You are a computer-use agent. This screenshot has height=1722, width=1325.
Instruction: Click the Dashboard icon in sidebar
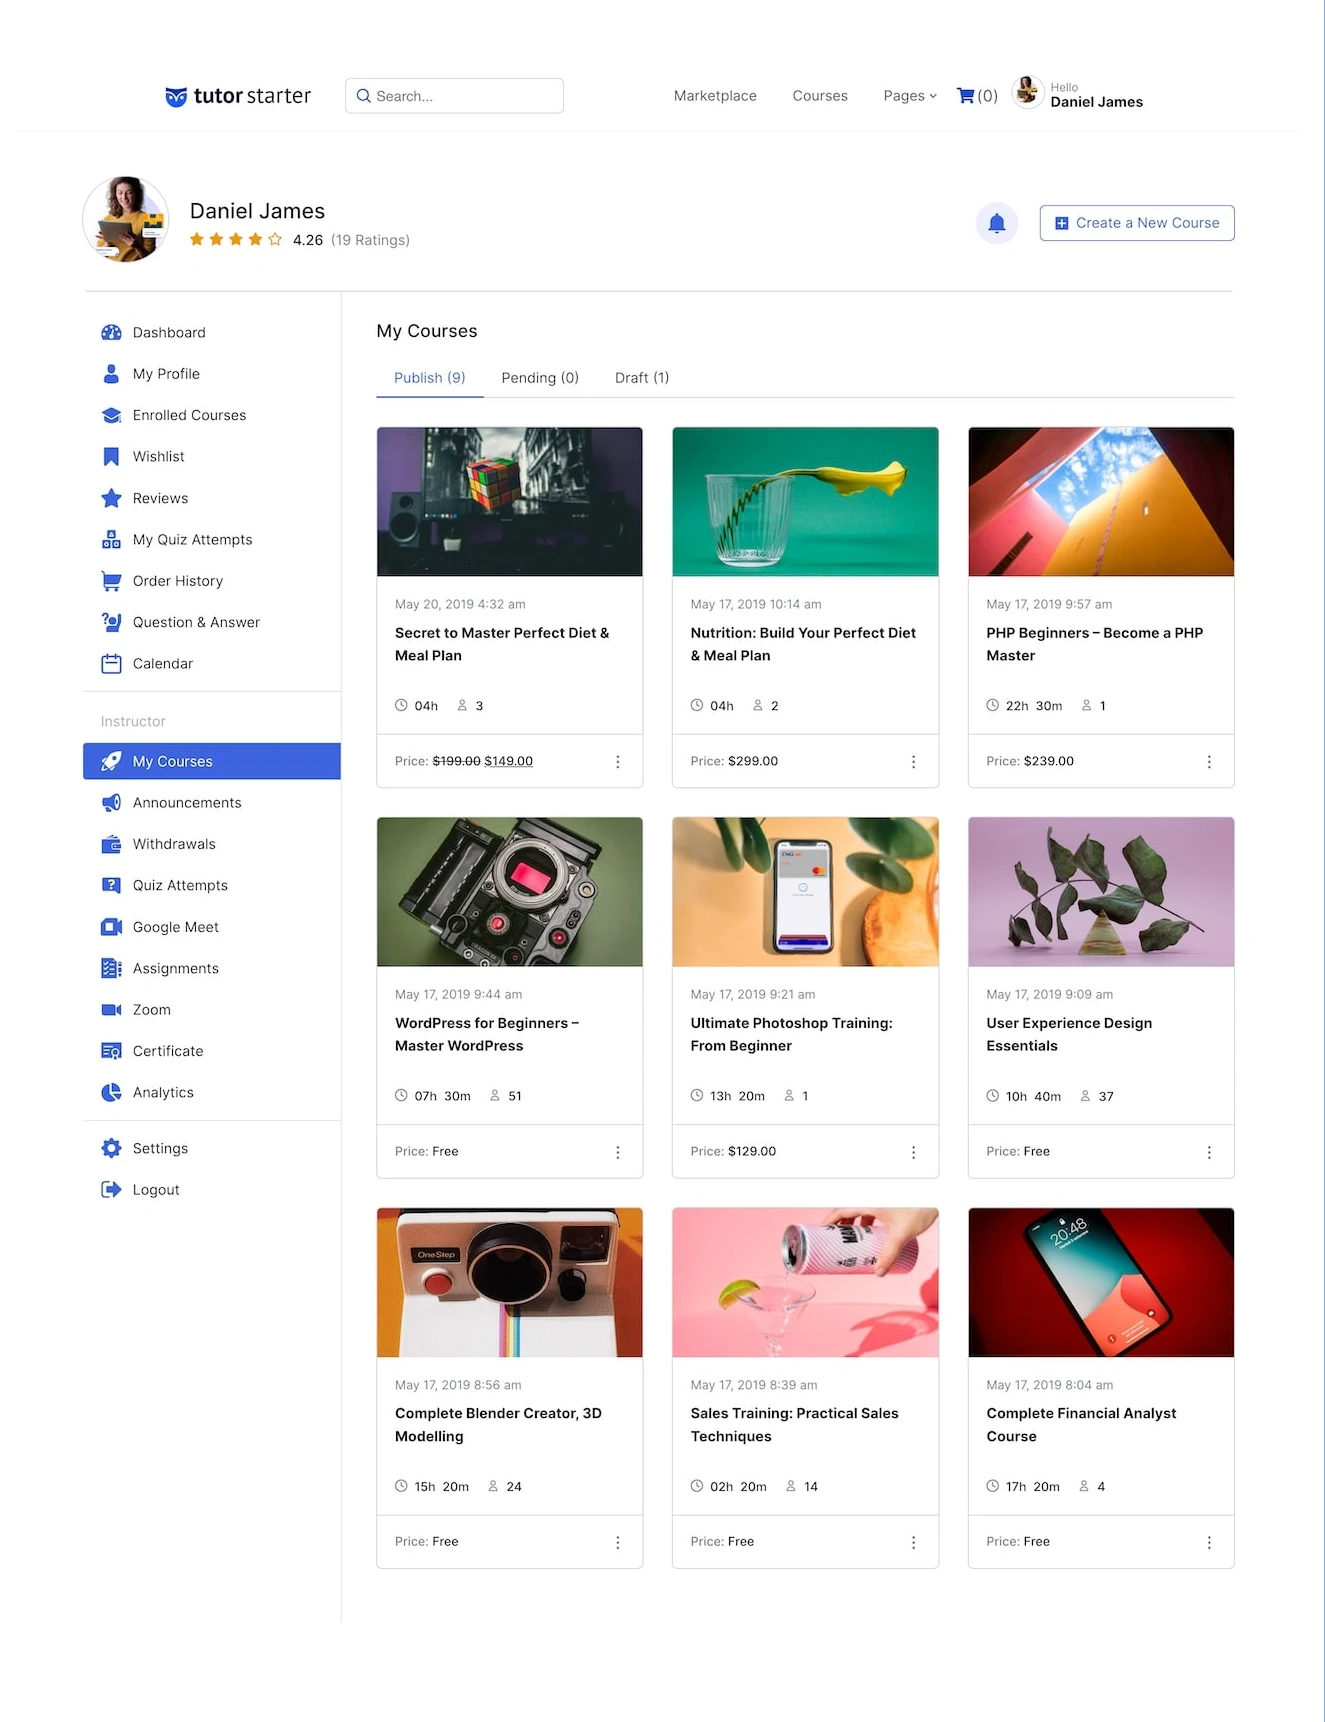tap(111, 332)
